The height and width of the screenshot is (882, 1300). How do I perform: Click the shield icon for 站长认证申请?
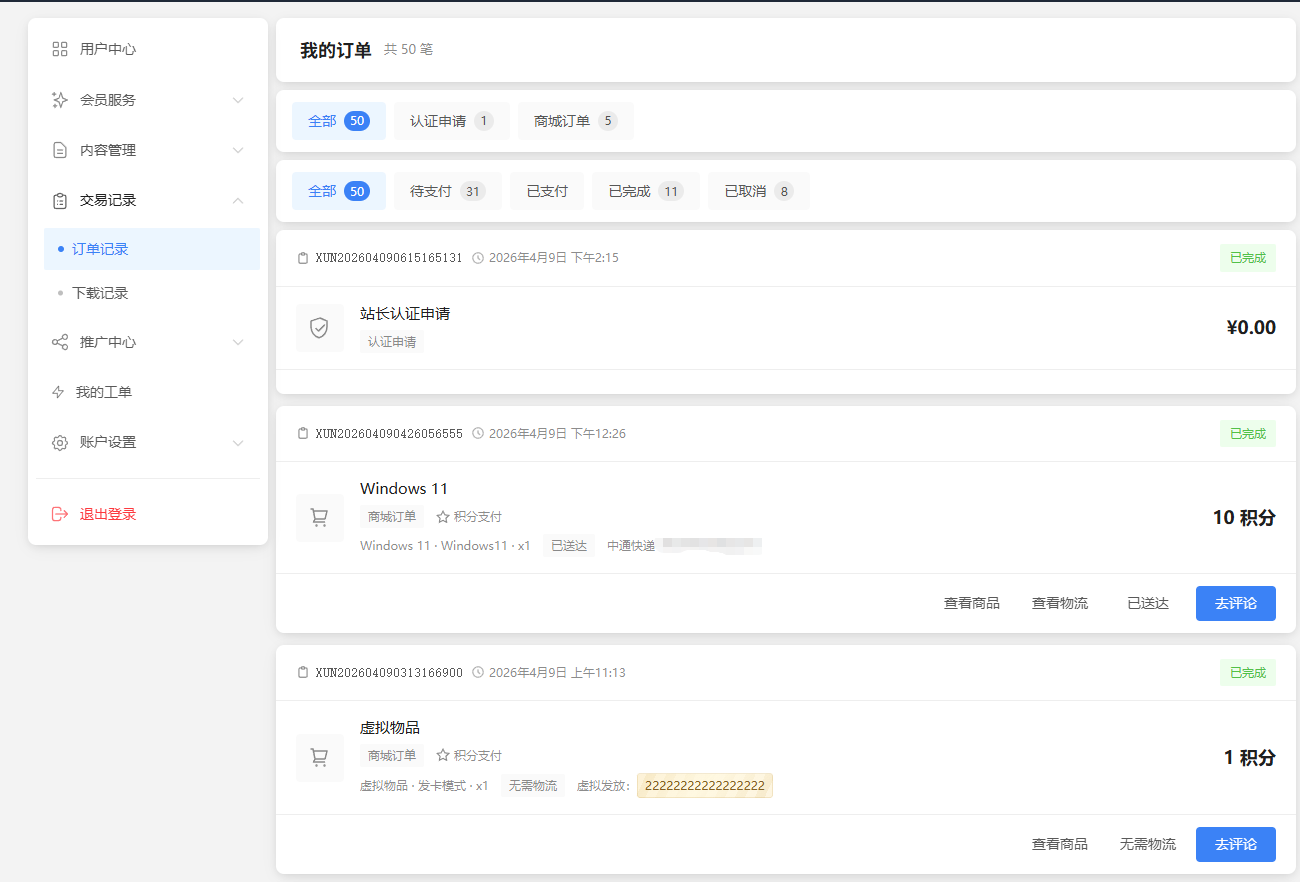[320, 328]
